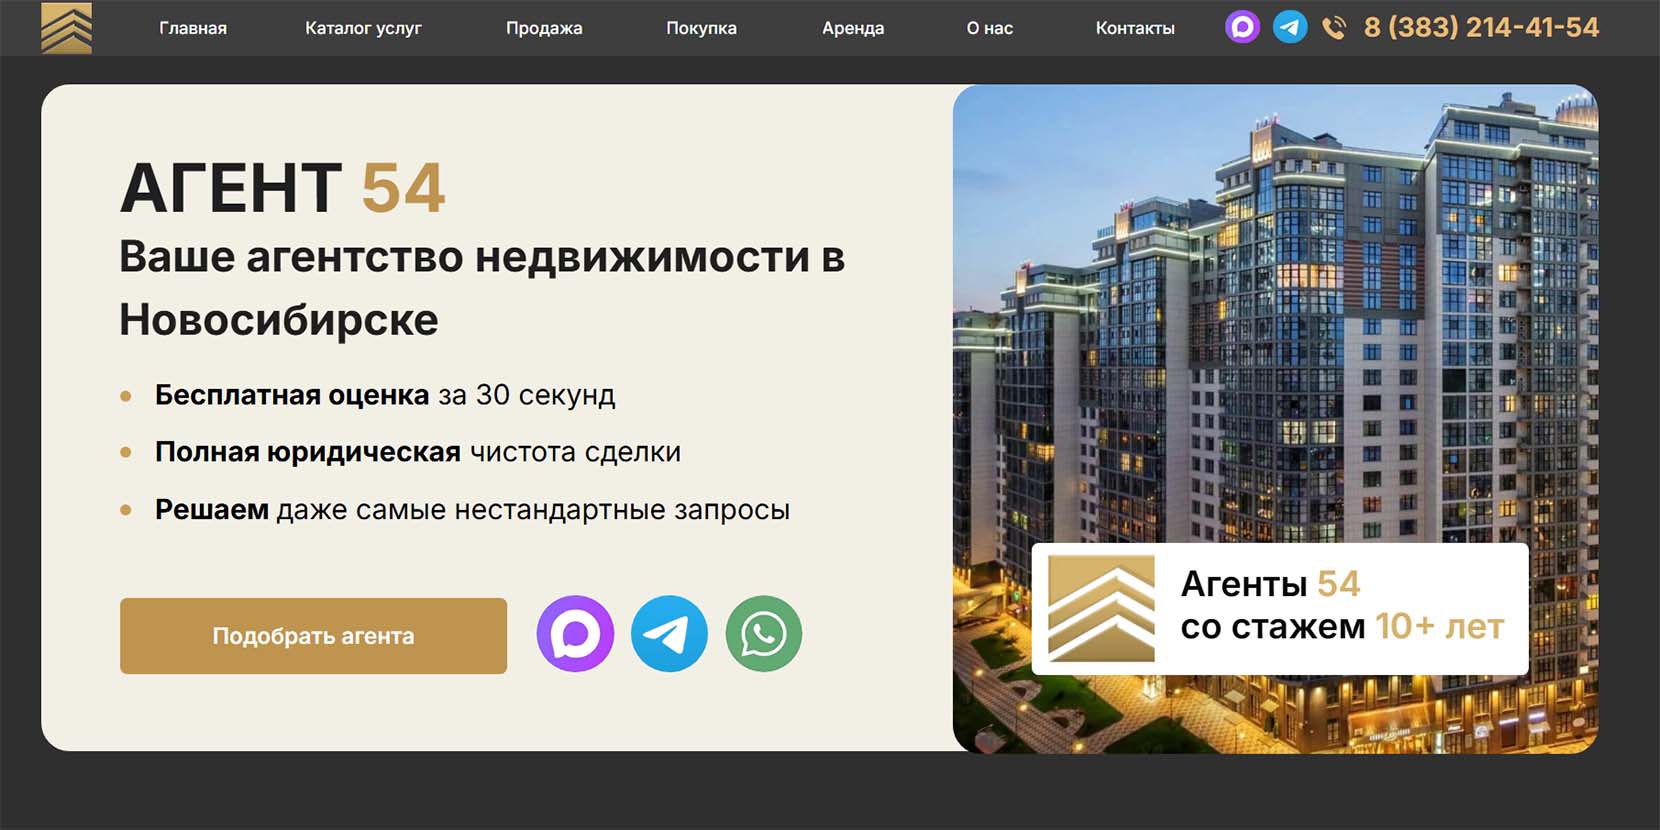Navigate to Контакты
The height and width of the screenshot is (830, 1660).
click(1135, 28)
